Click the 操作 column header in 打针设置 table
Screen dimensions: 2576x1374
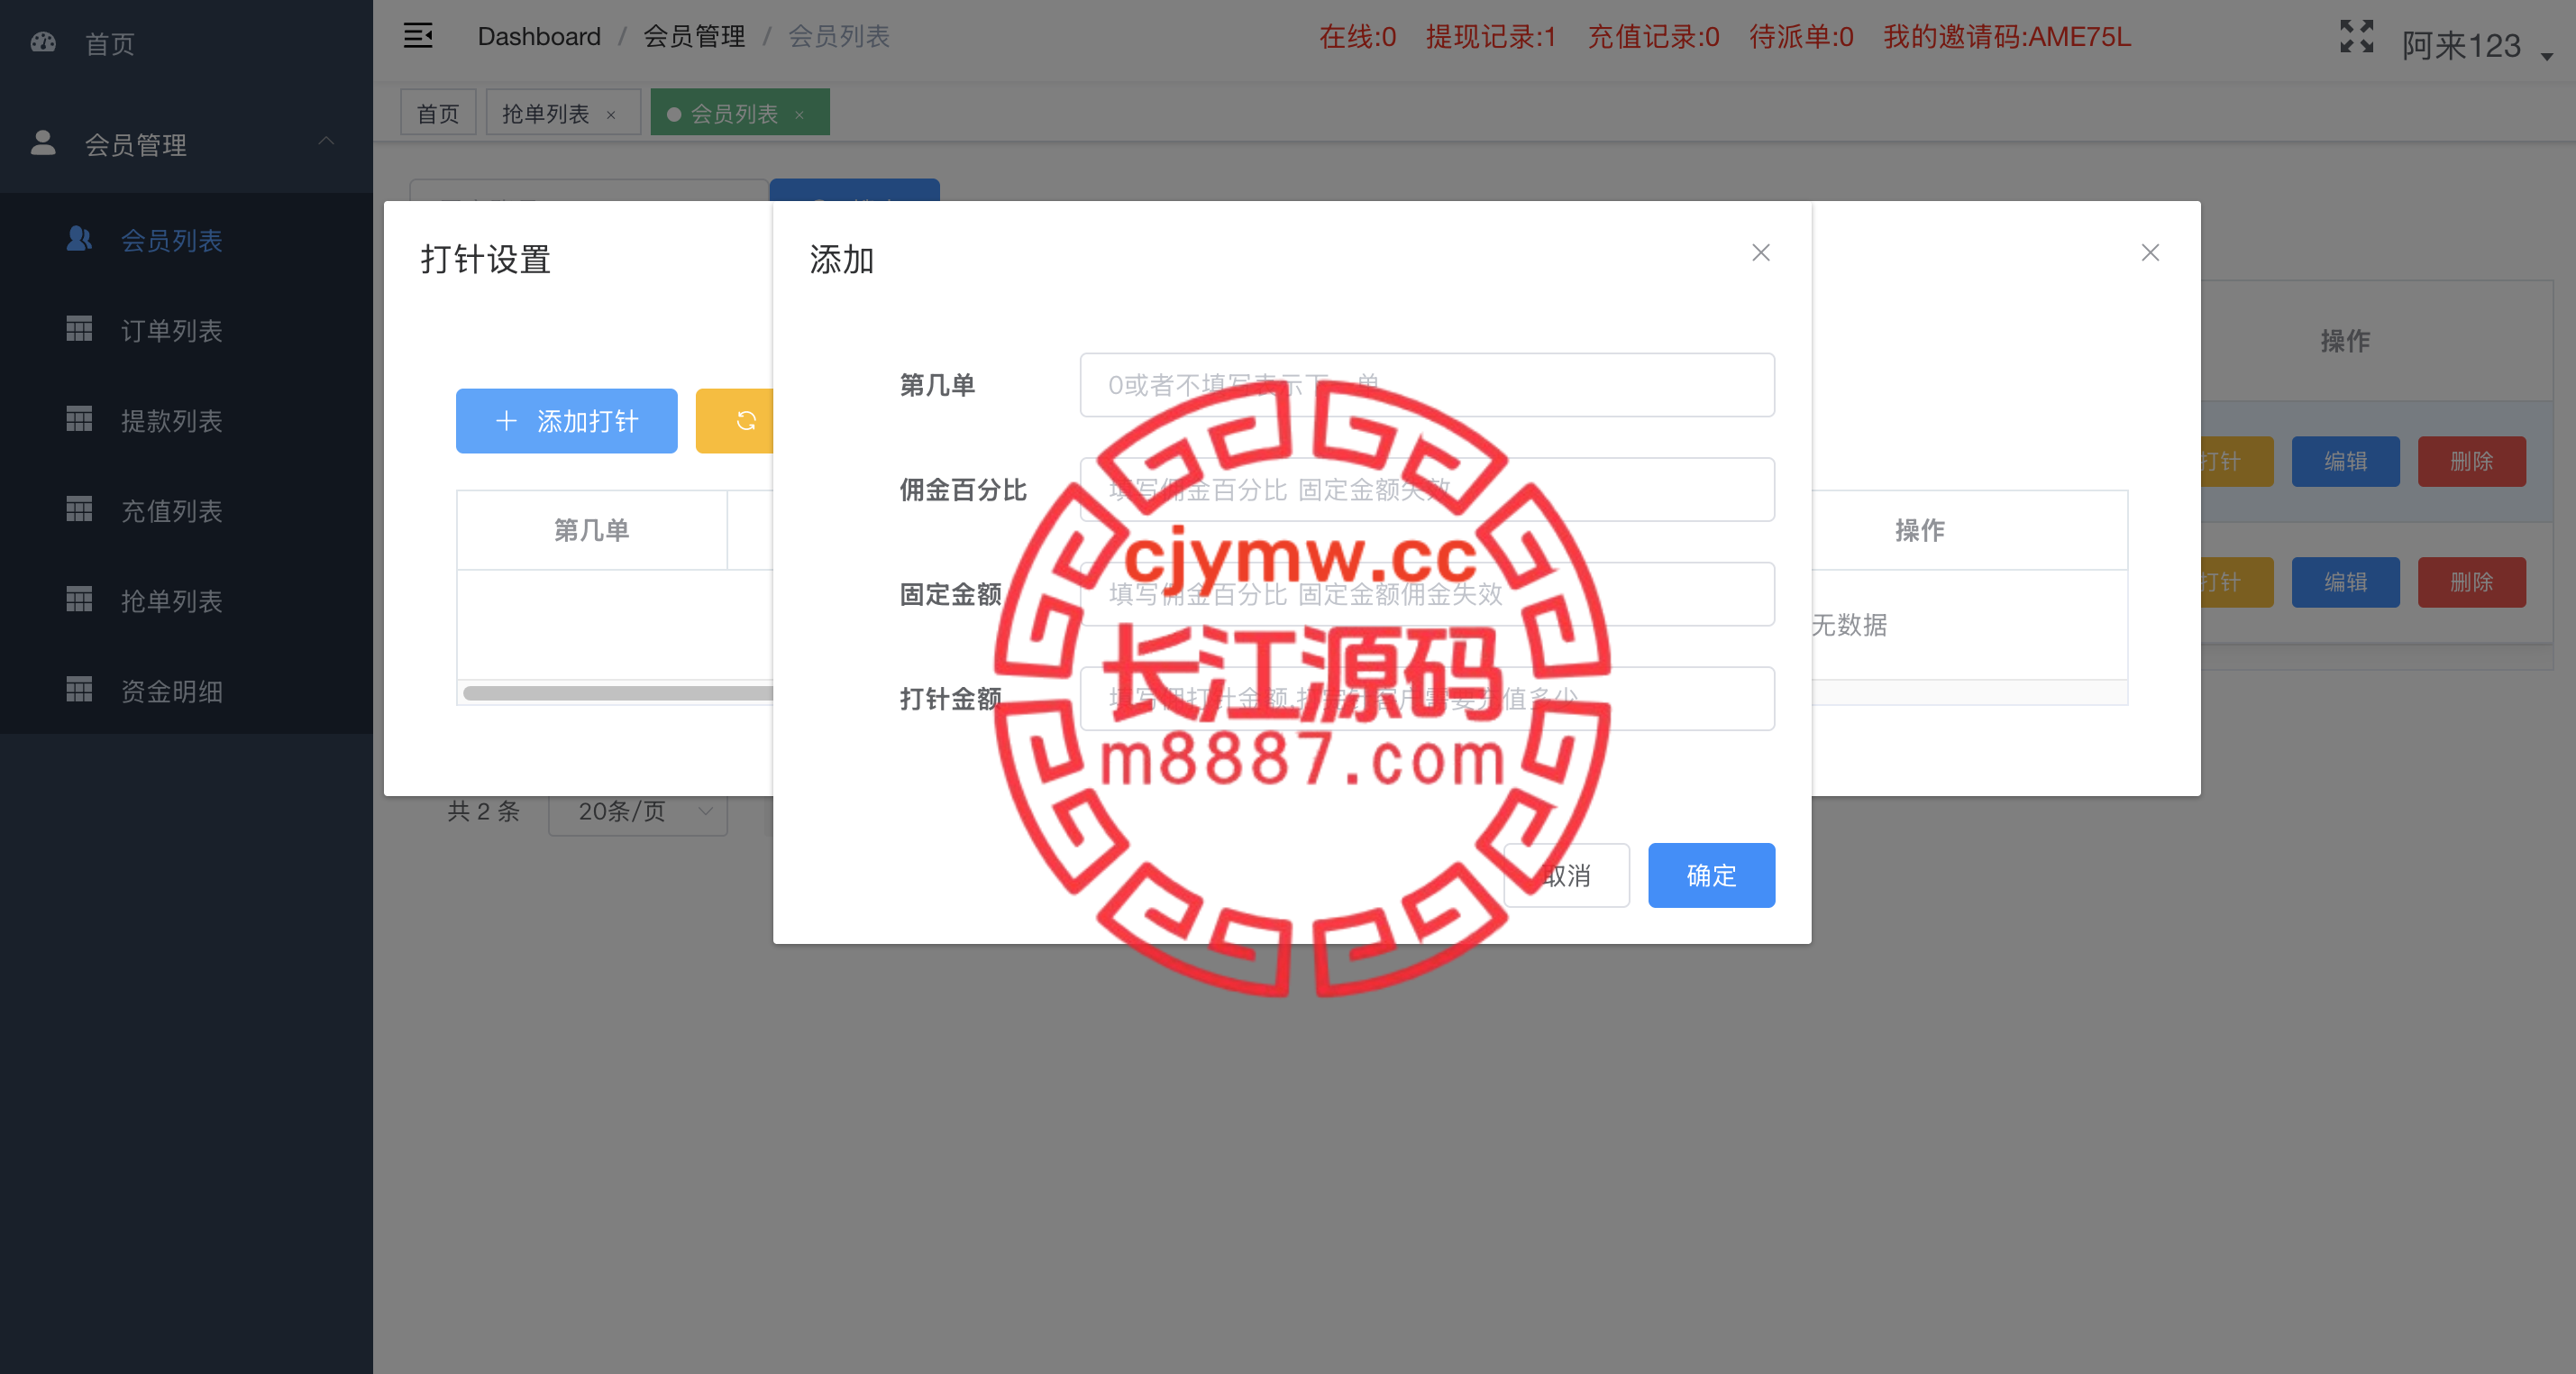click(1920, 530)
